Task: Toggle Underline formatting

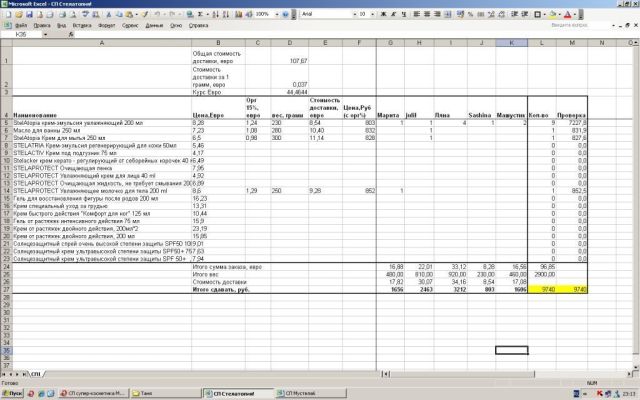Action: (x=404, y=14)
